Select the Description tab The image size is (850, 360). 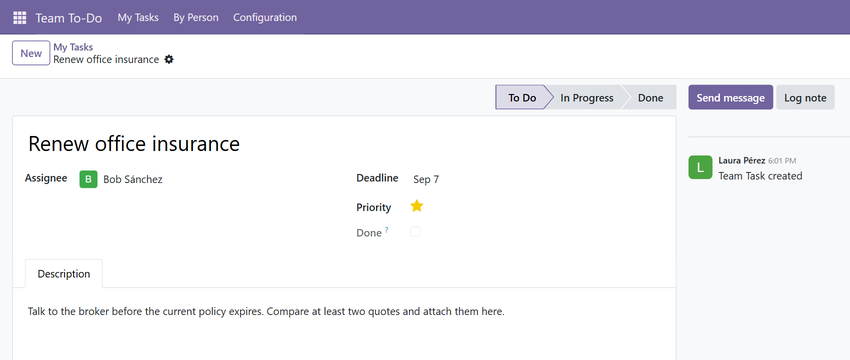coord(64,274)
